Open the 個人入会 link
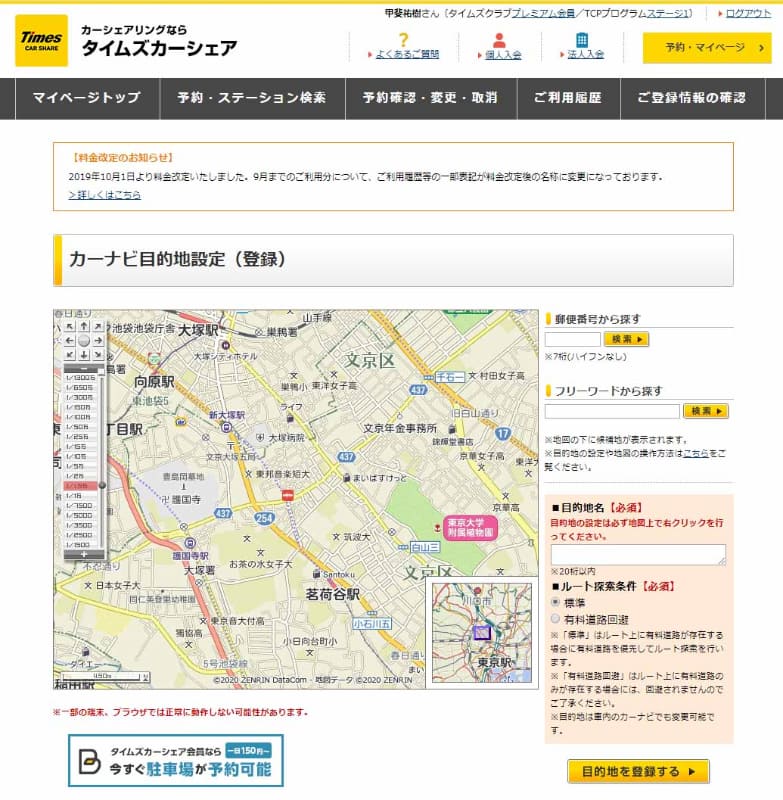This screenshot has height=800, width=783. coord(503,55)
